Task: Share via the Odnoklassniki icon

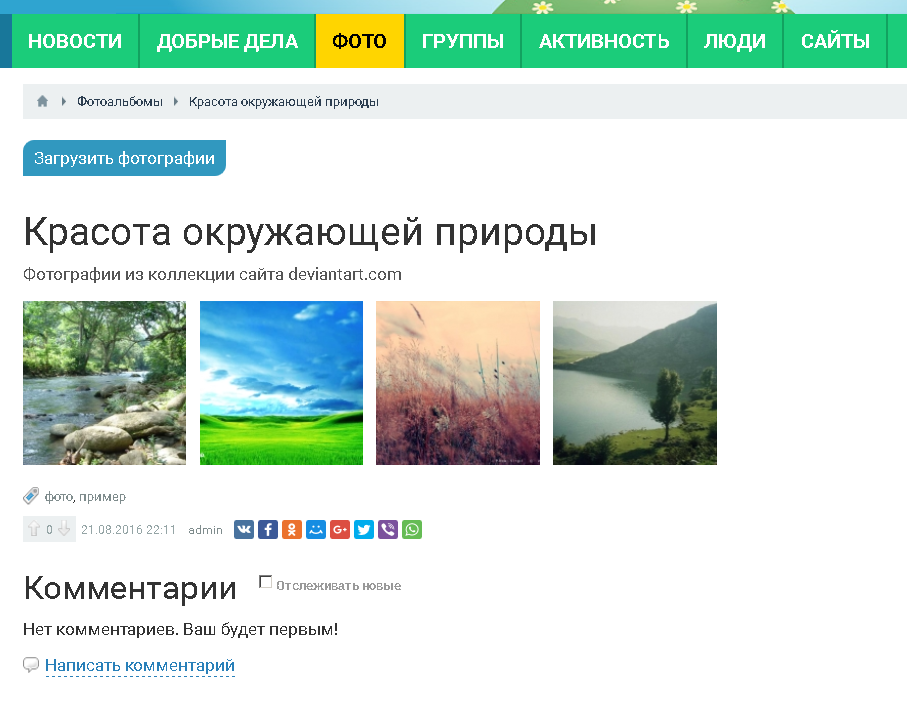Action: [292, 530]
